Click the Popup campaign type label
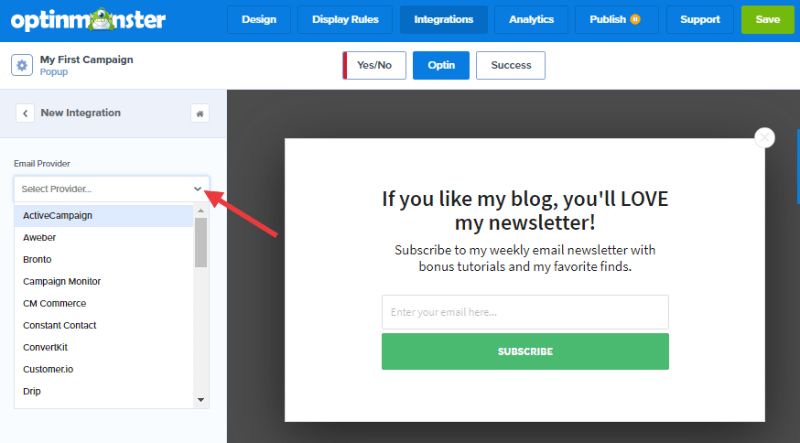 (54, 72)
